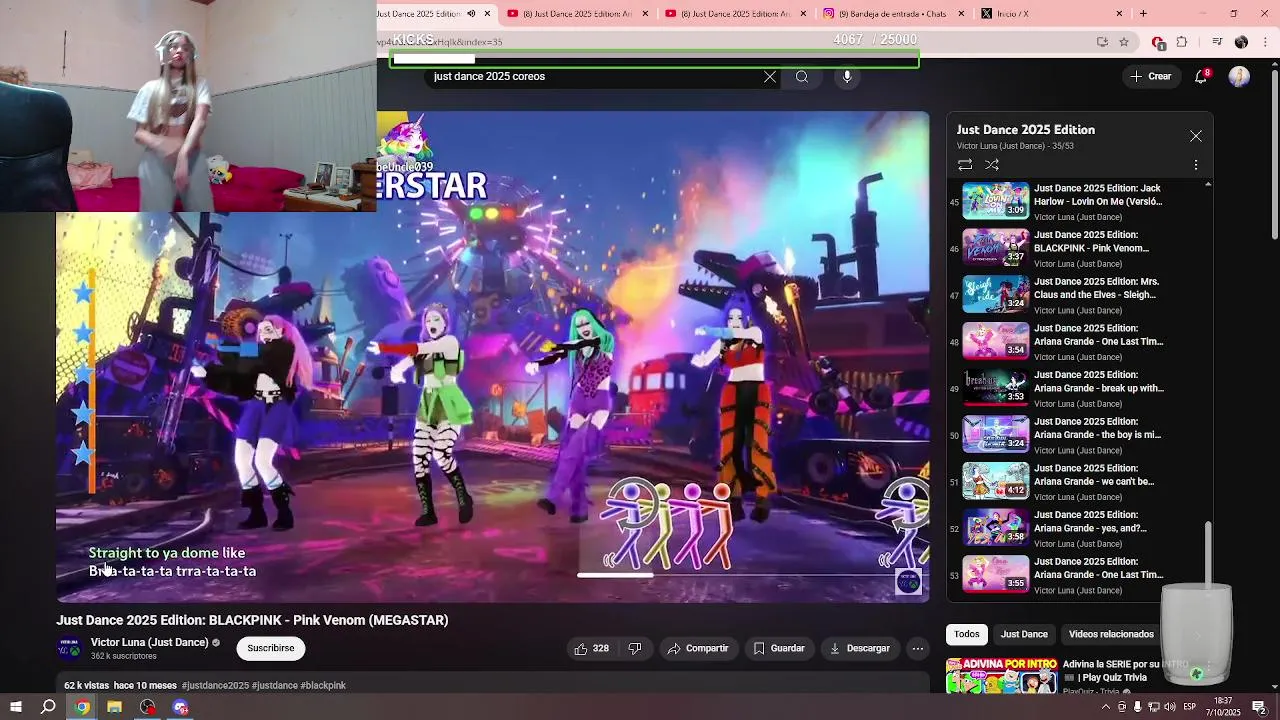Click the Chrome taskbar icon
This screenshot has height=720, width=1280.
click(82, 707)
